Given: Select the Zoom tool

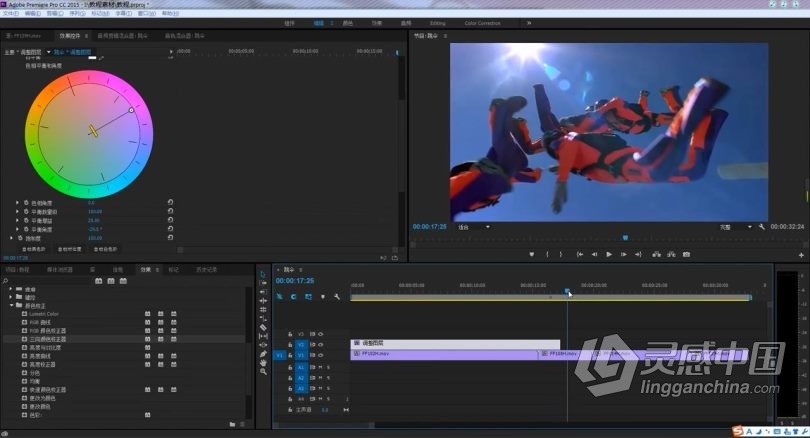Looking at the screenshot, I should coord(263,371).
